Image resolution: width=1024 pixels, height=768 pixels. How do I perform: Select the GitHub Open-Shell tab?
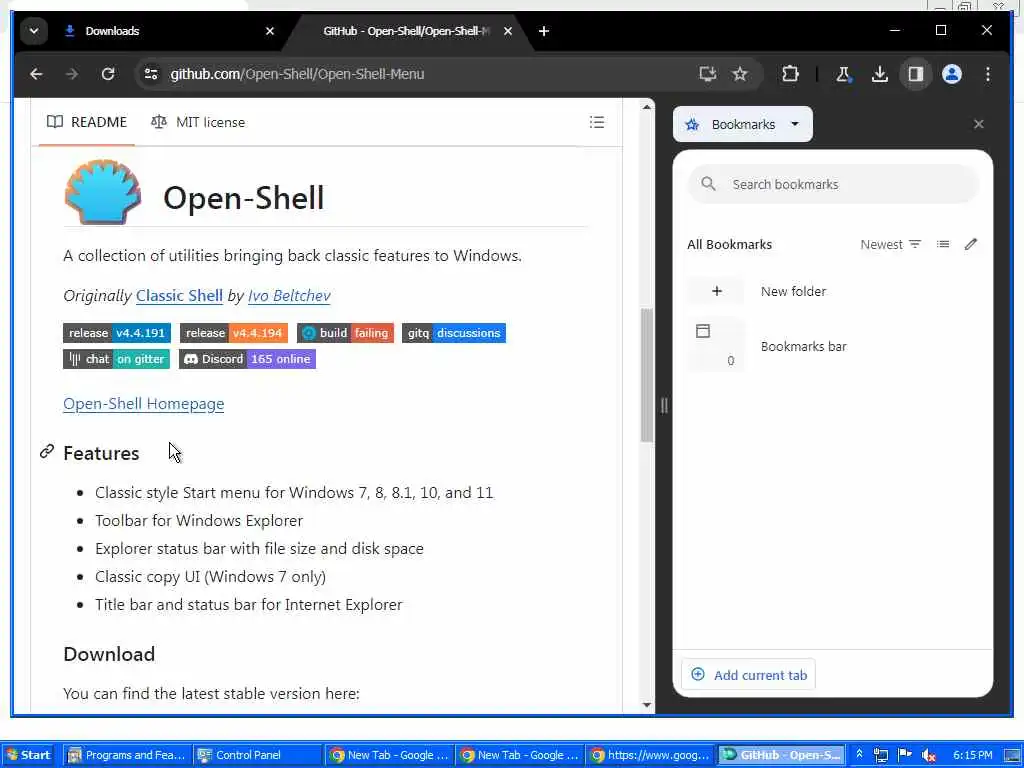[405, 31]
